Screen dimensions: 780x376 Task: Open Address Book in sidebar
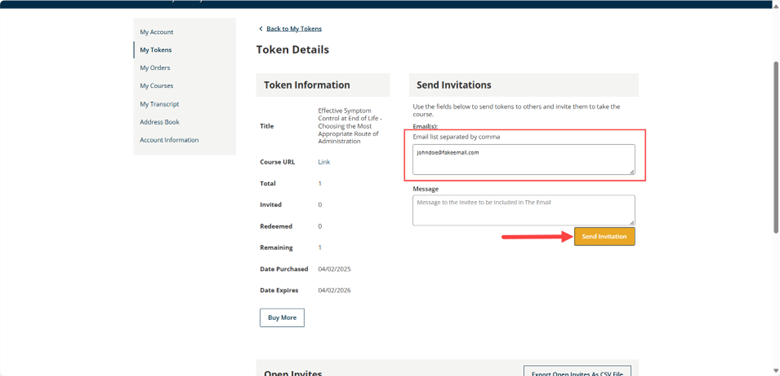pyautogui.click(x=159, y=122)
